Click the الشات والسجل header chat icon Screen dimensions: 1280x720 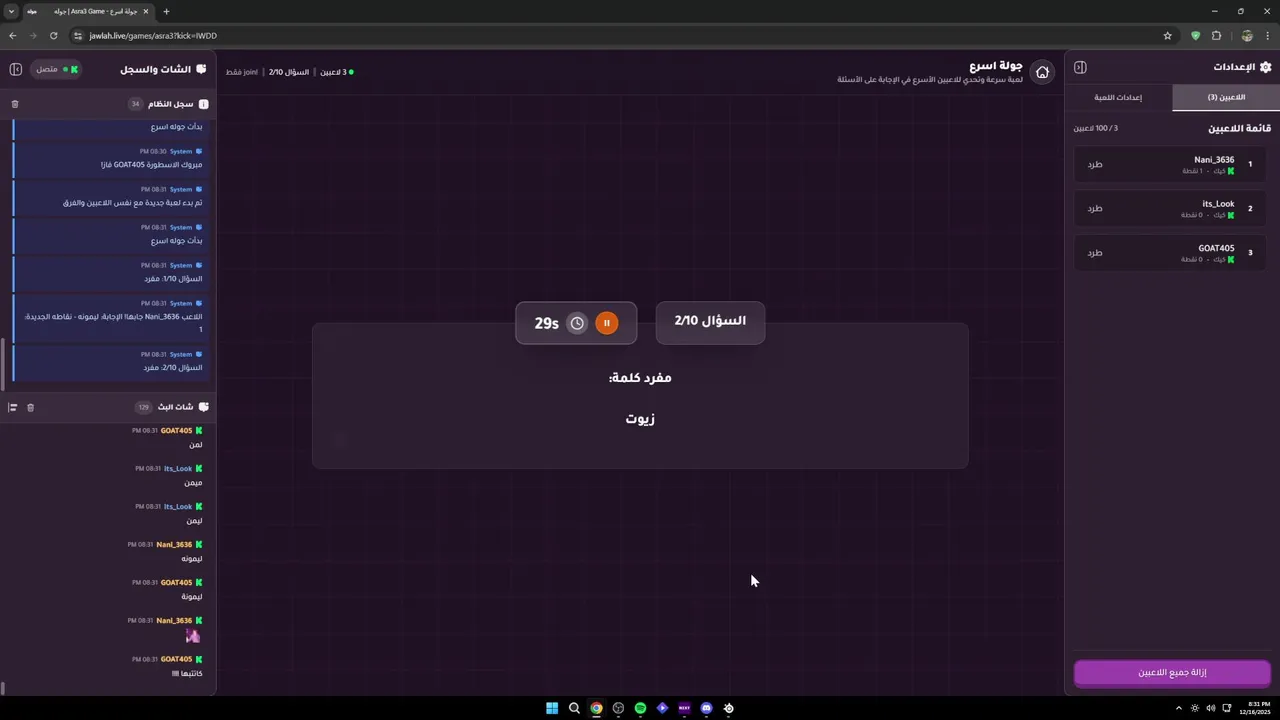[201, 69]
